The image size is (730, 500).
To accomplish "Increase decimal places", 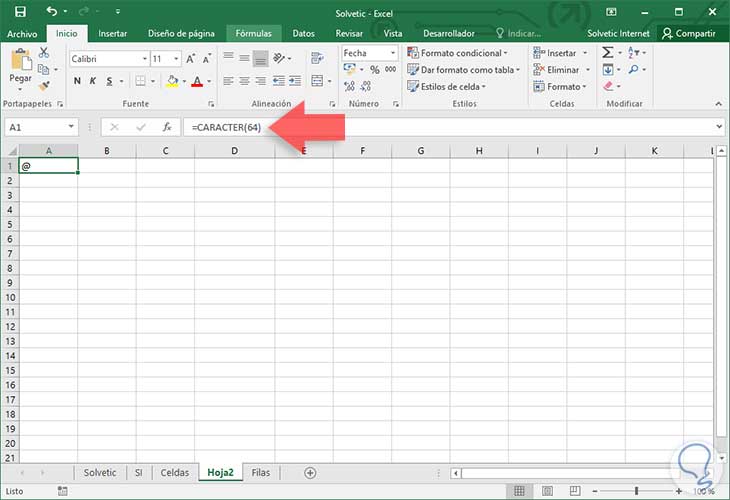I will [x=350, y=86].
